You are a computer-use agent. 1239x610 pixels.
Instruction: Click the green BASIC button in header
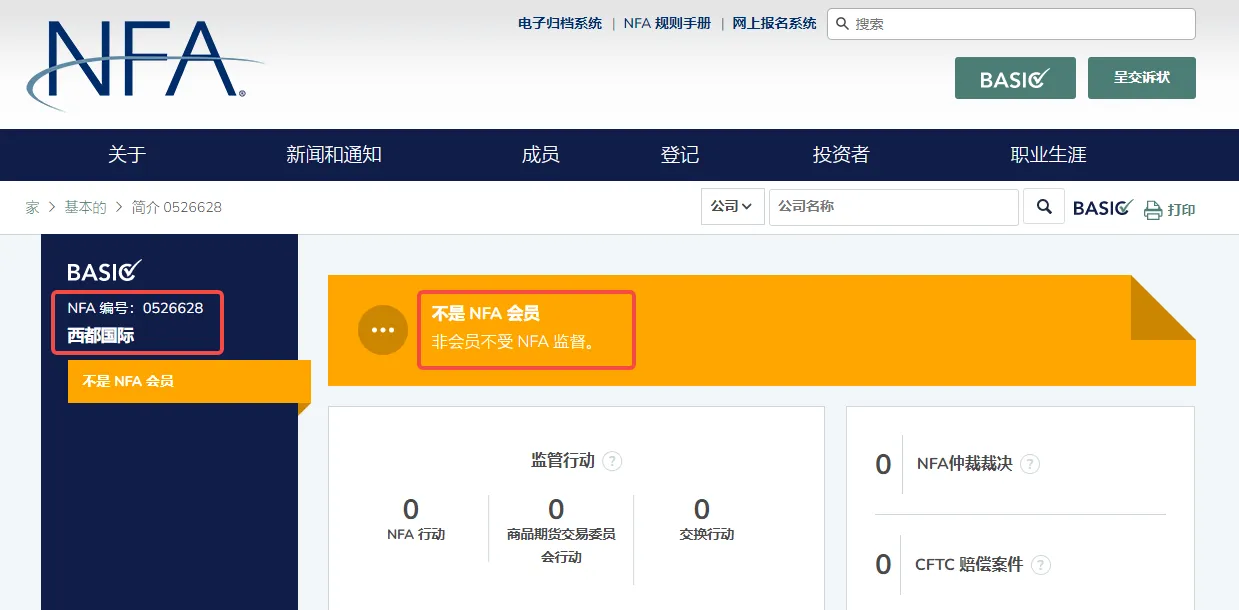pyautogui.click(x=1015, y=78)
